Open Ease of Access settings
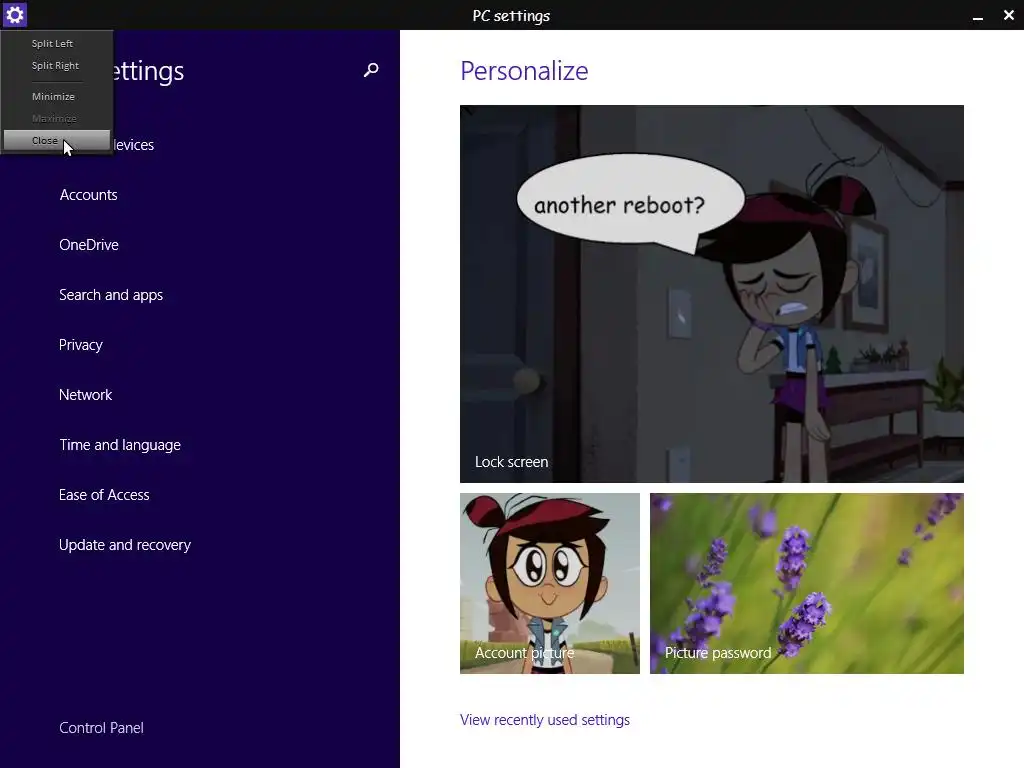The image size is (1024, 768). tap(104, 495)
